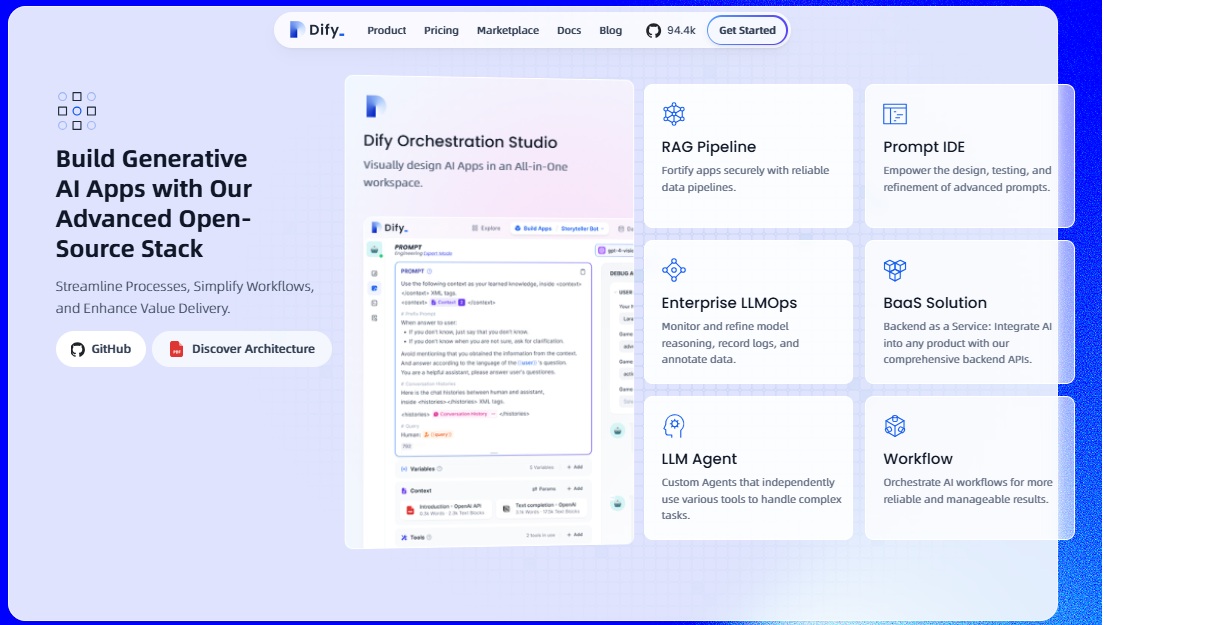Click the LLM Agent head icon
Screen dimensions: 1222x625
(674, 426)
